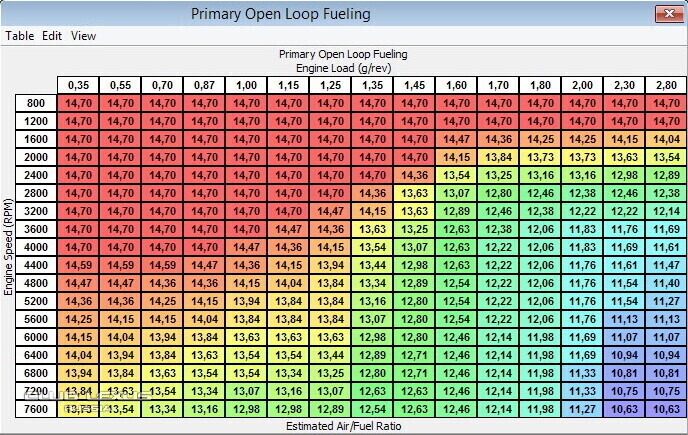Viewport: 688px width, 435px height.
Task: Close the Primary Open Loop Fueling window
Action: pos(669,14)
